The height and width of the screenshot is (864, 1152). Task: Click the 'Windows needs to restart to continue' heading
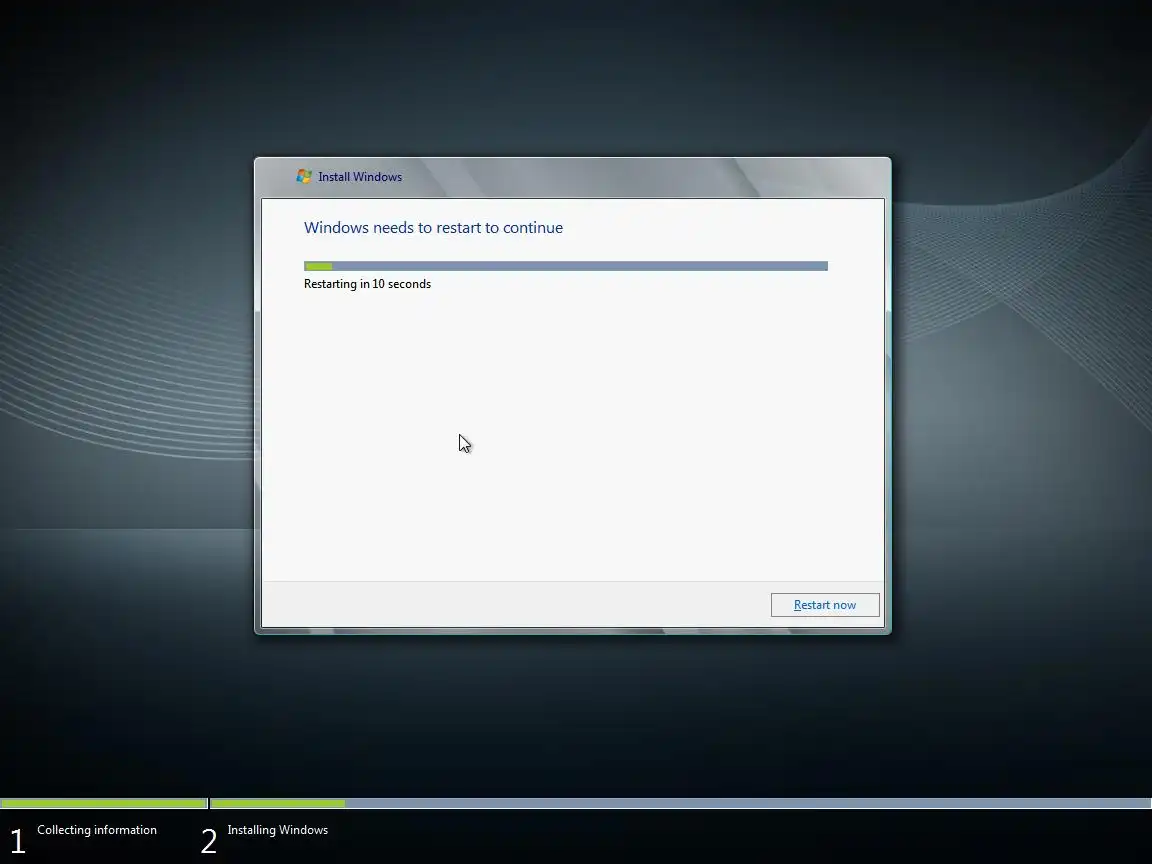pos(433,228)
